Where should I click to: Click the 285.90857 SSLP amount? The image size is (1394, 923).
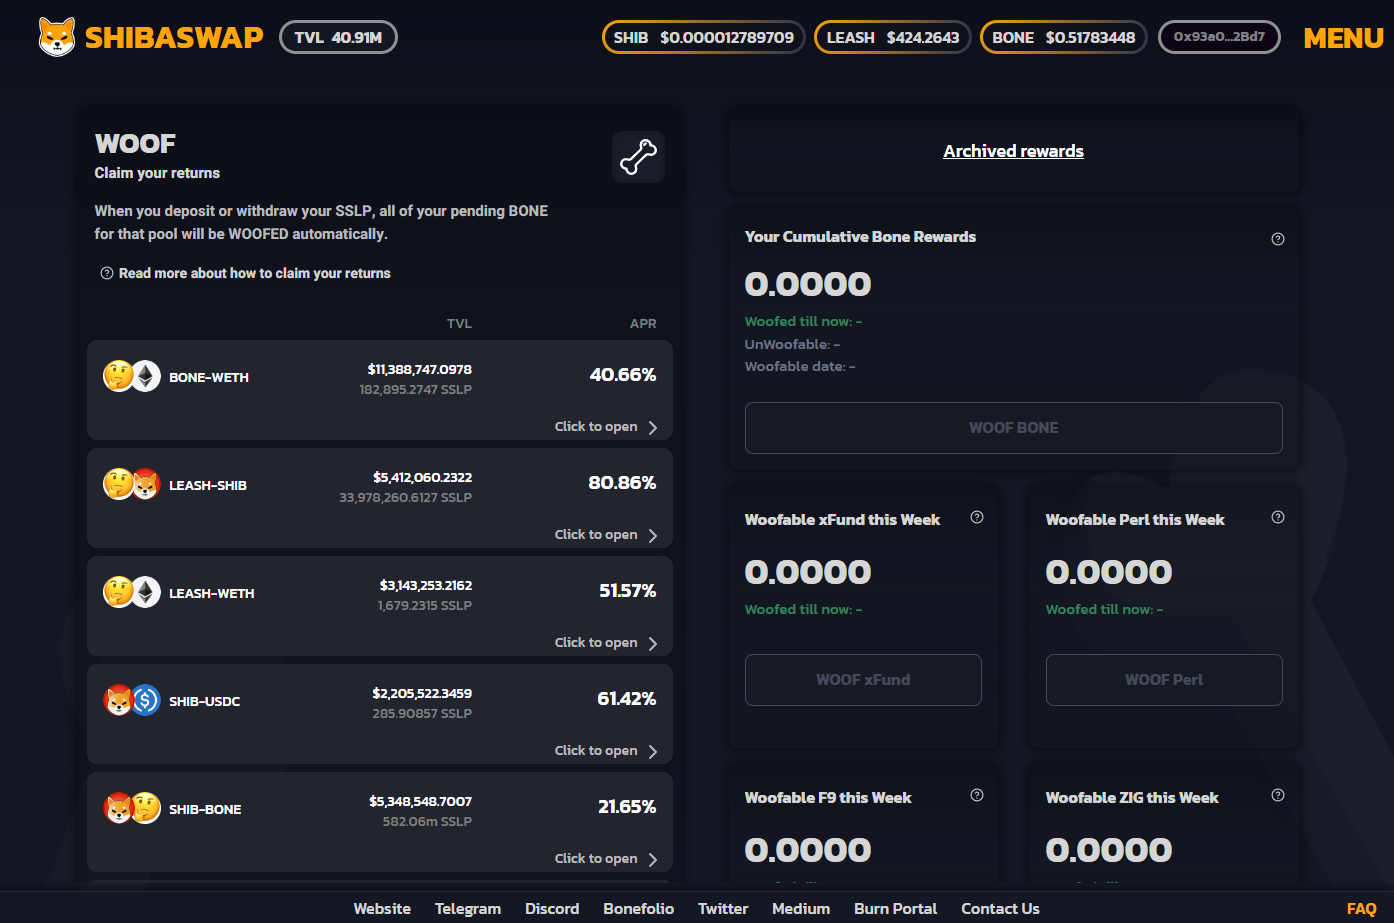(x=422, y=713)
